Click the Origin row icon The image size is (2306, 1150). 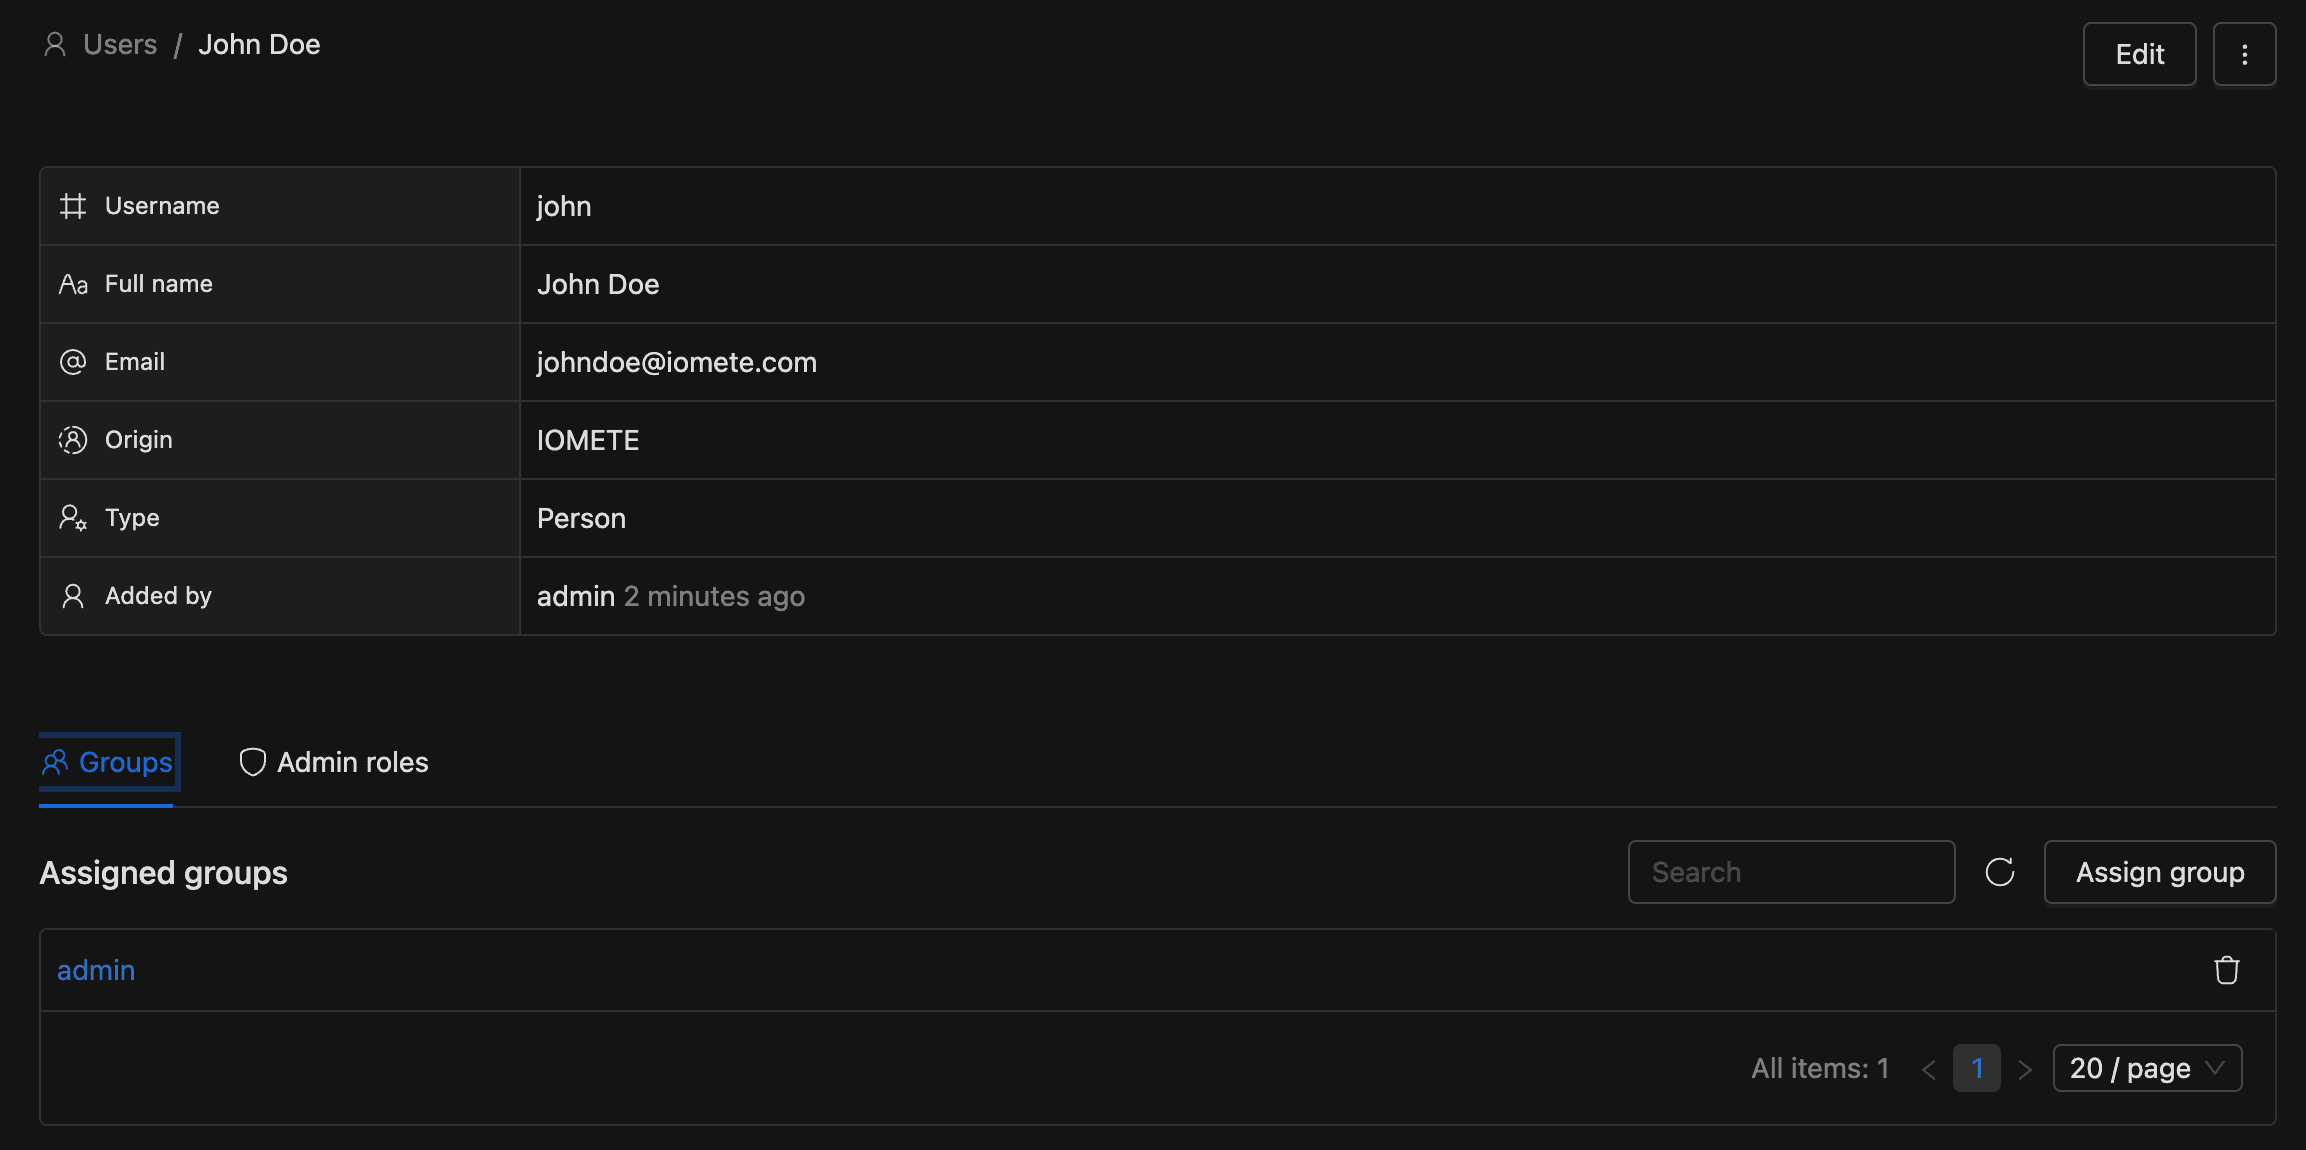click(73, 440)
